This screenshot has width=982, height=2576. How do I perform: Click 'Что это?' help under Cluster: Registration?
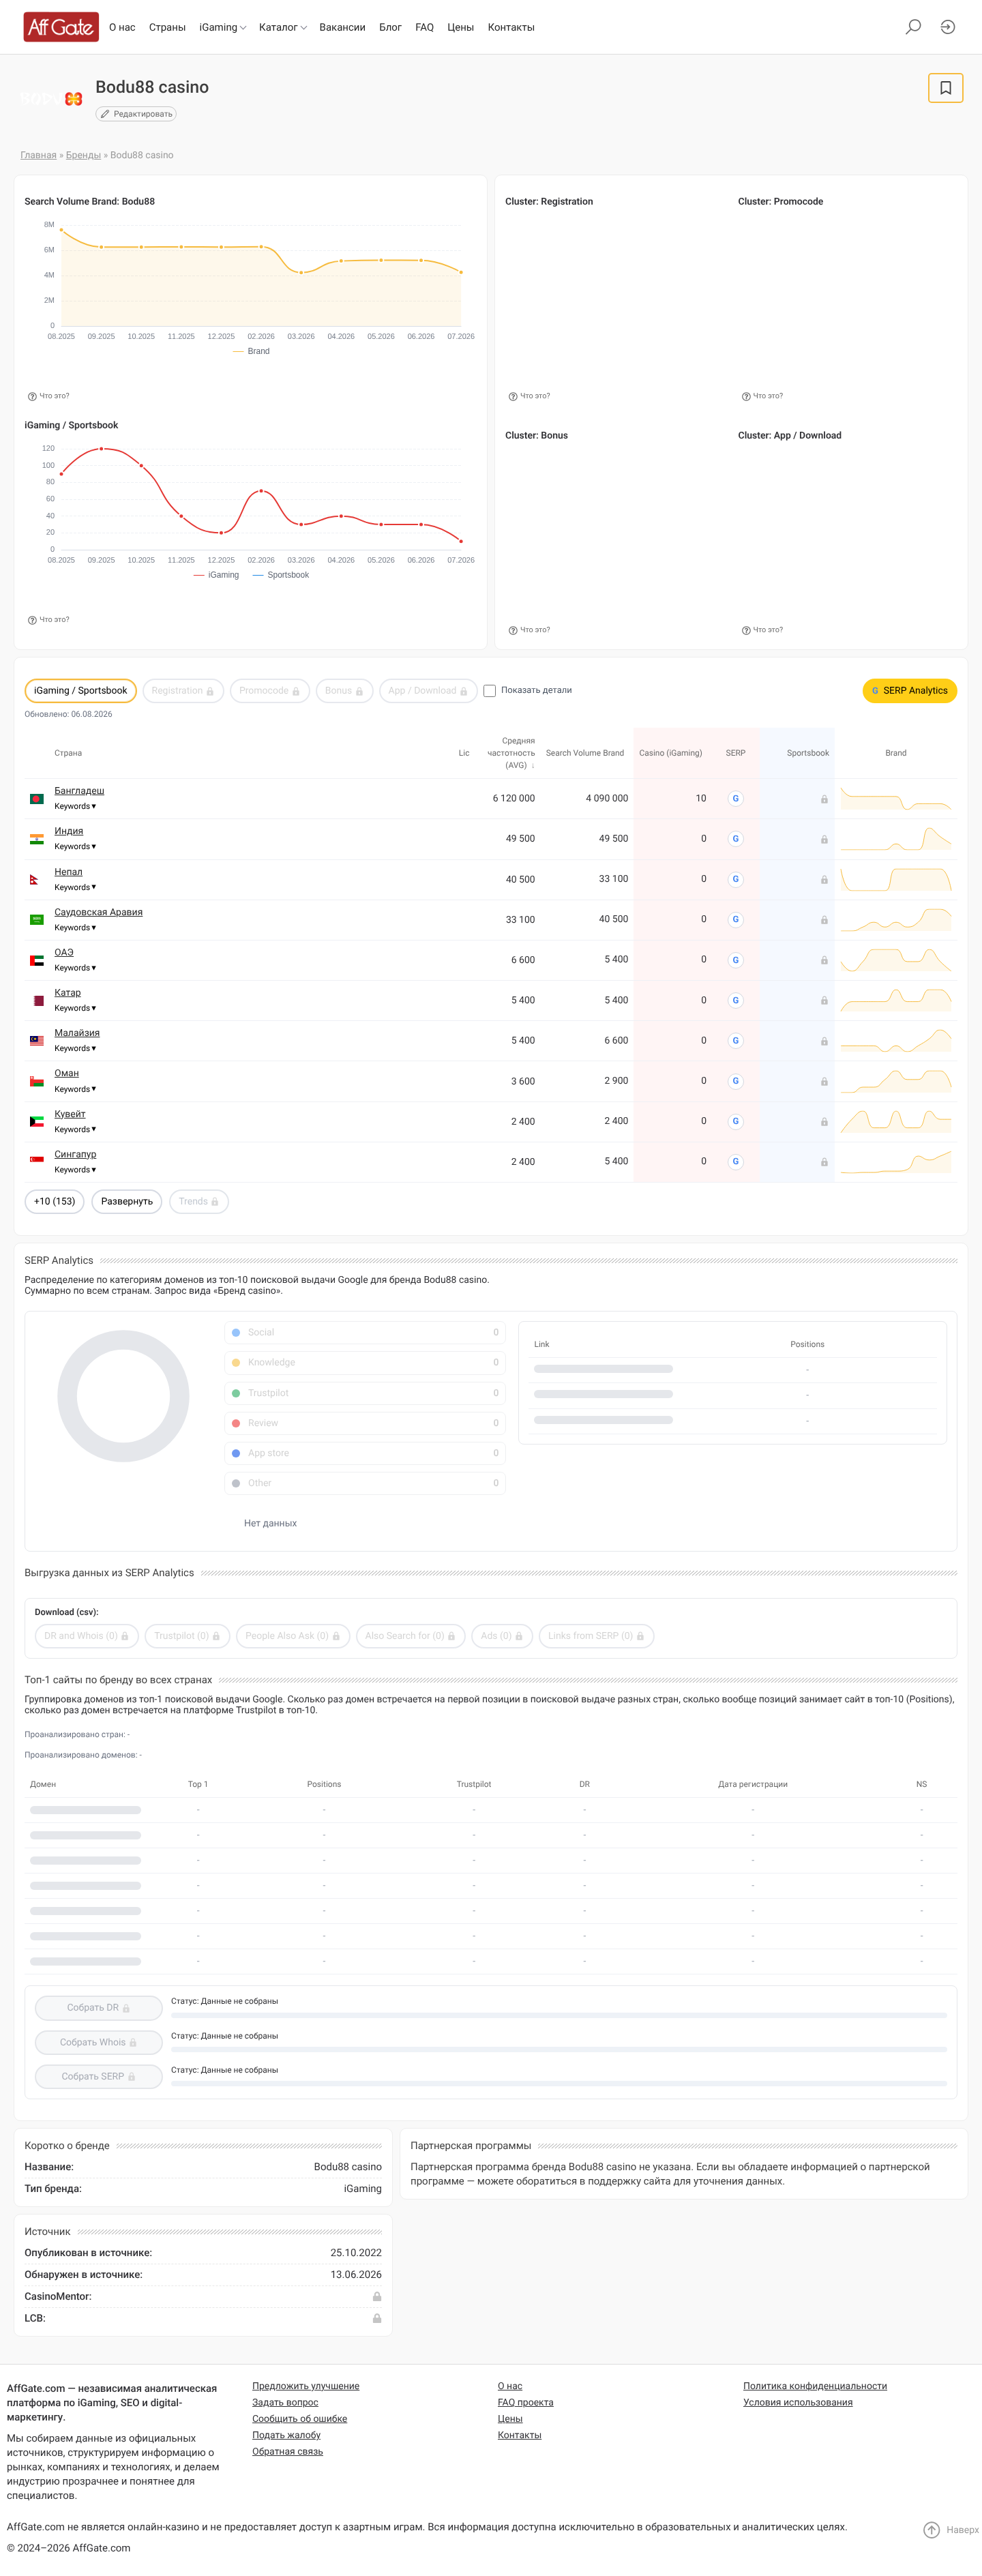[x=530, y=396]
